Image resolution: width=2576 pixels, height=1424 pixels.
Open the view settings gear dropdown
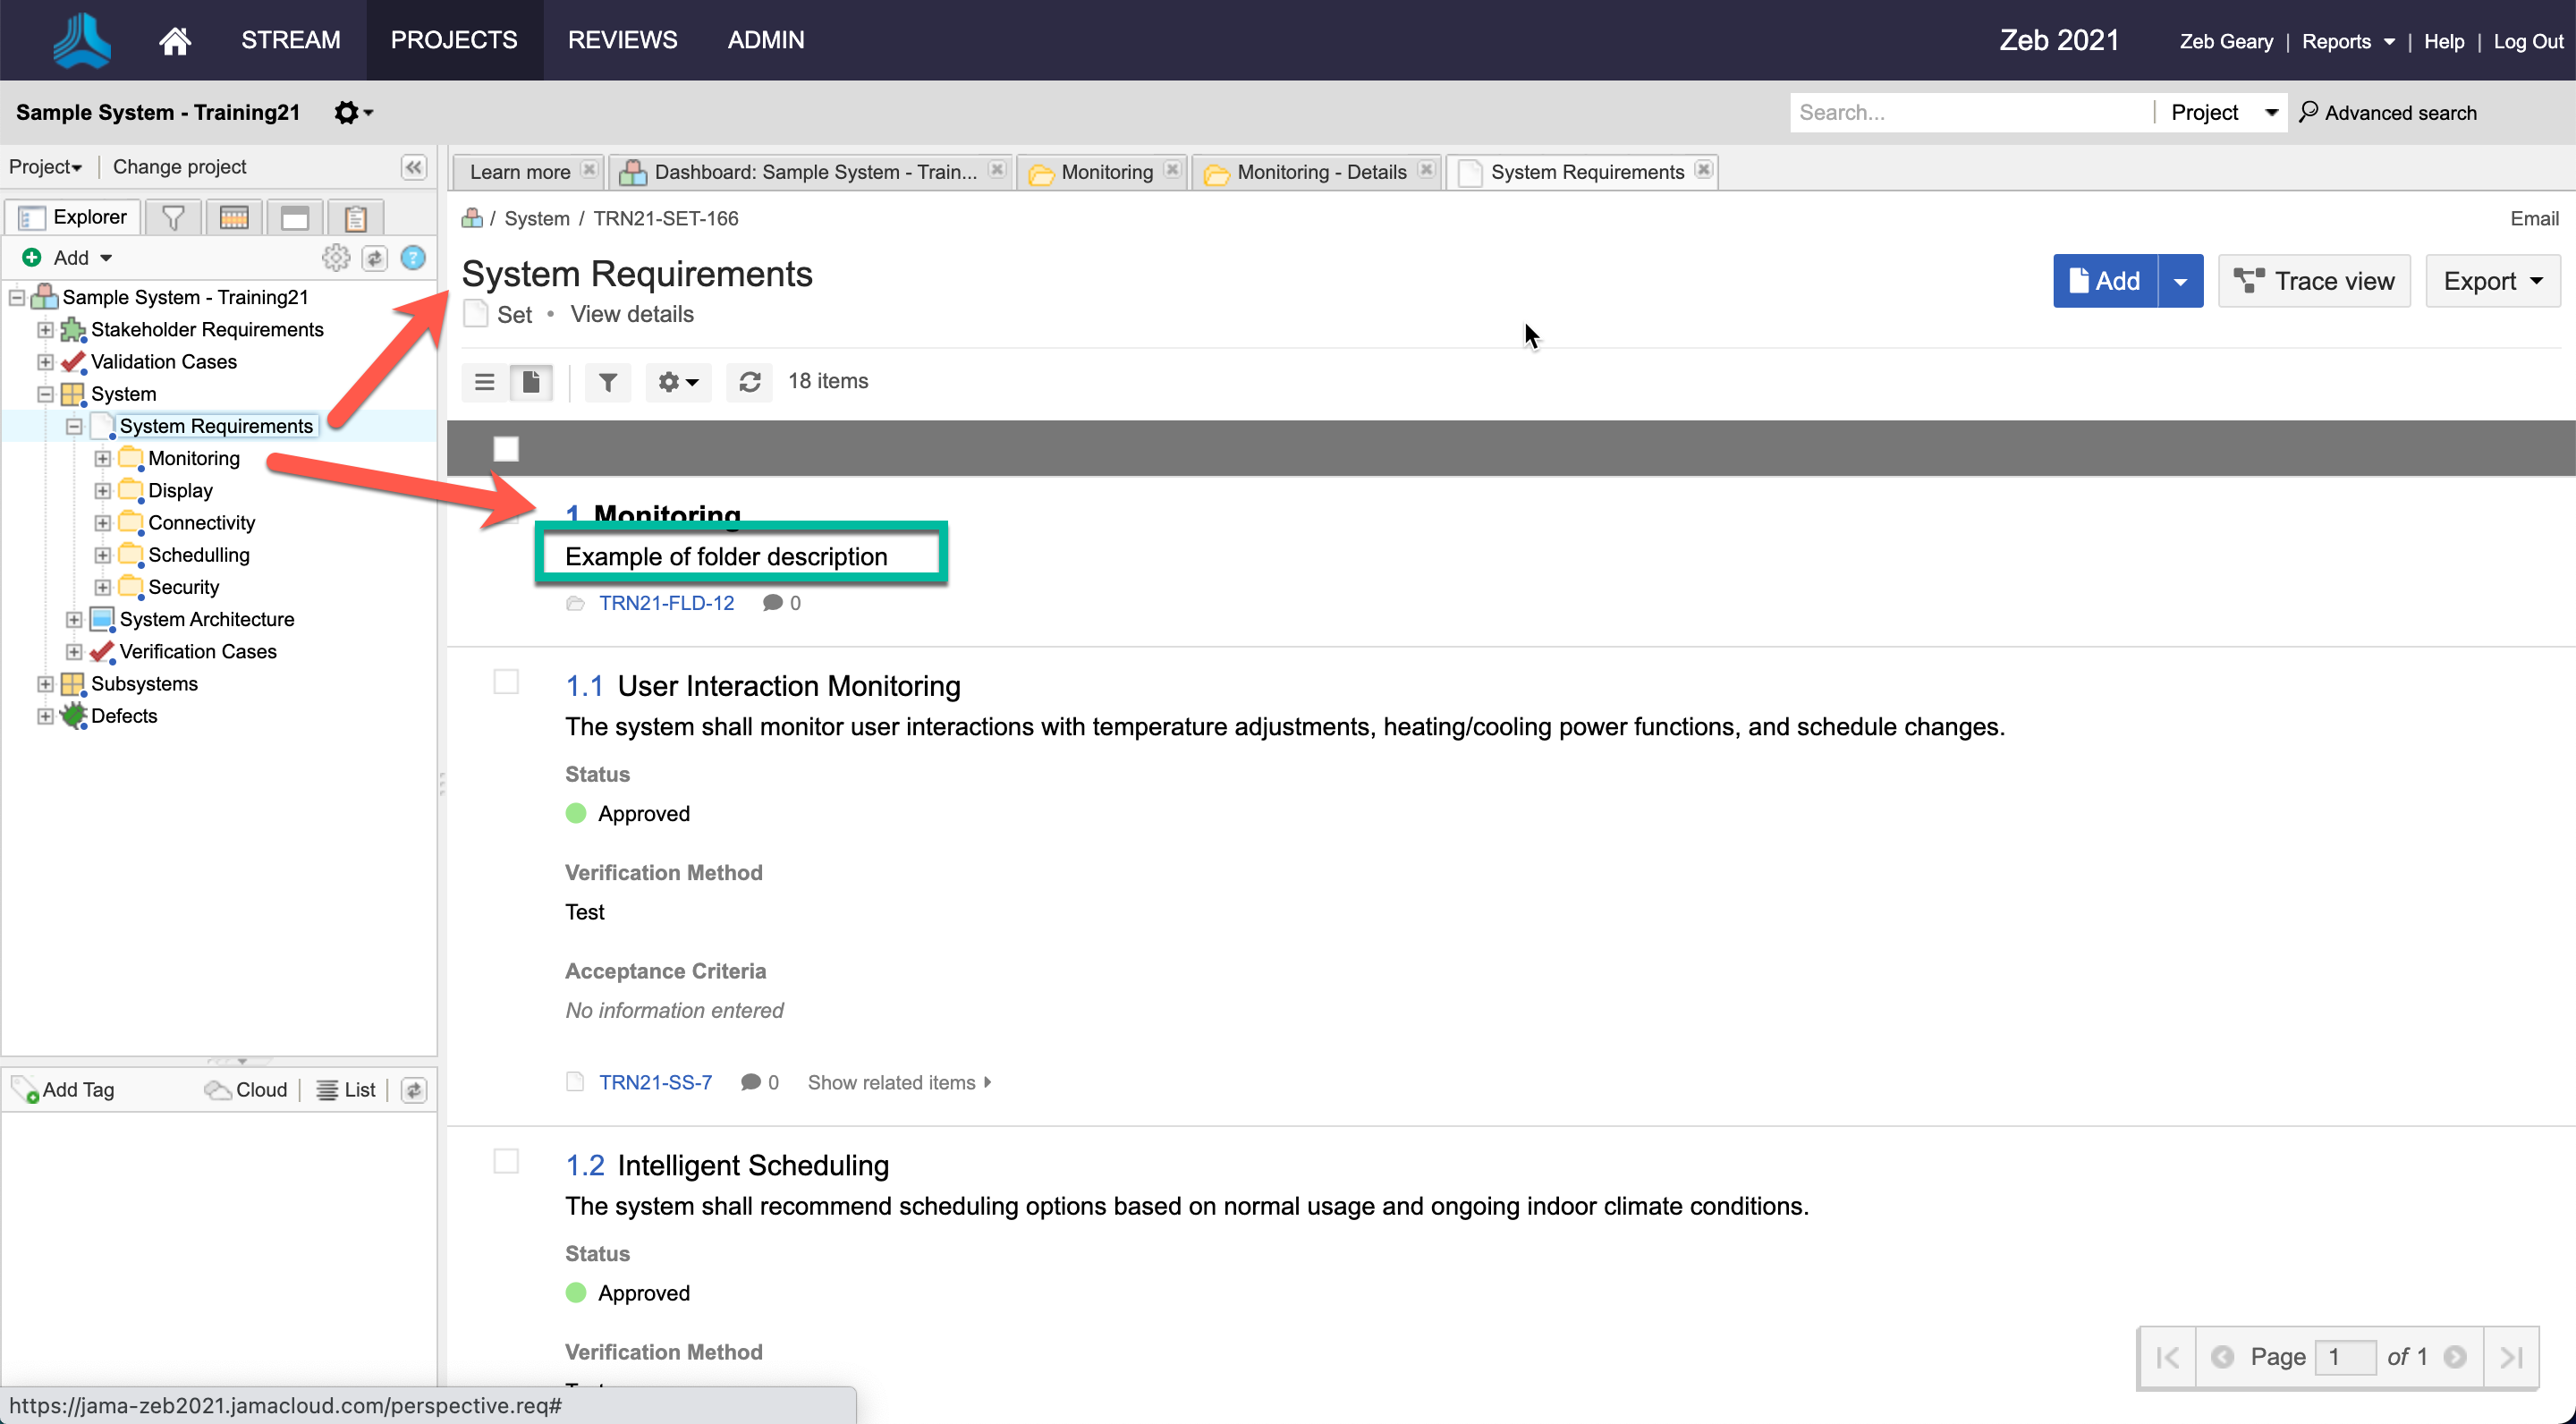(x=678, y=382)
